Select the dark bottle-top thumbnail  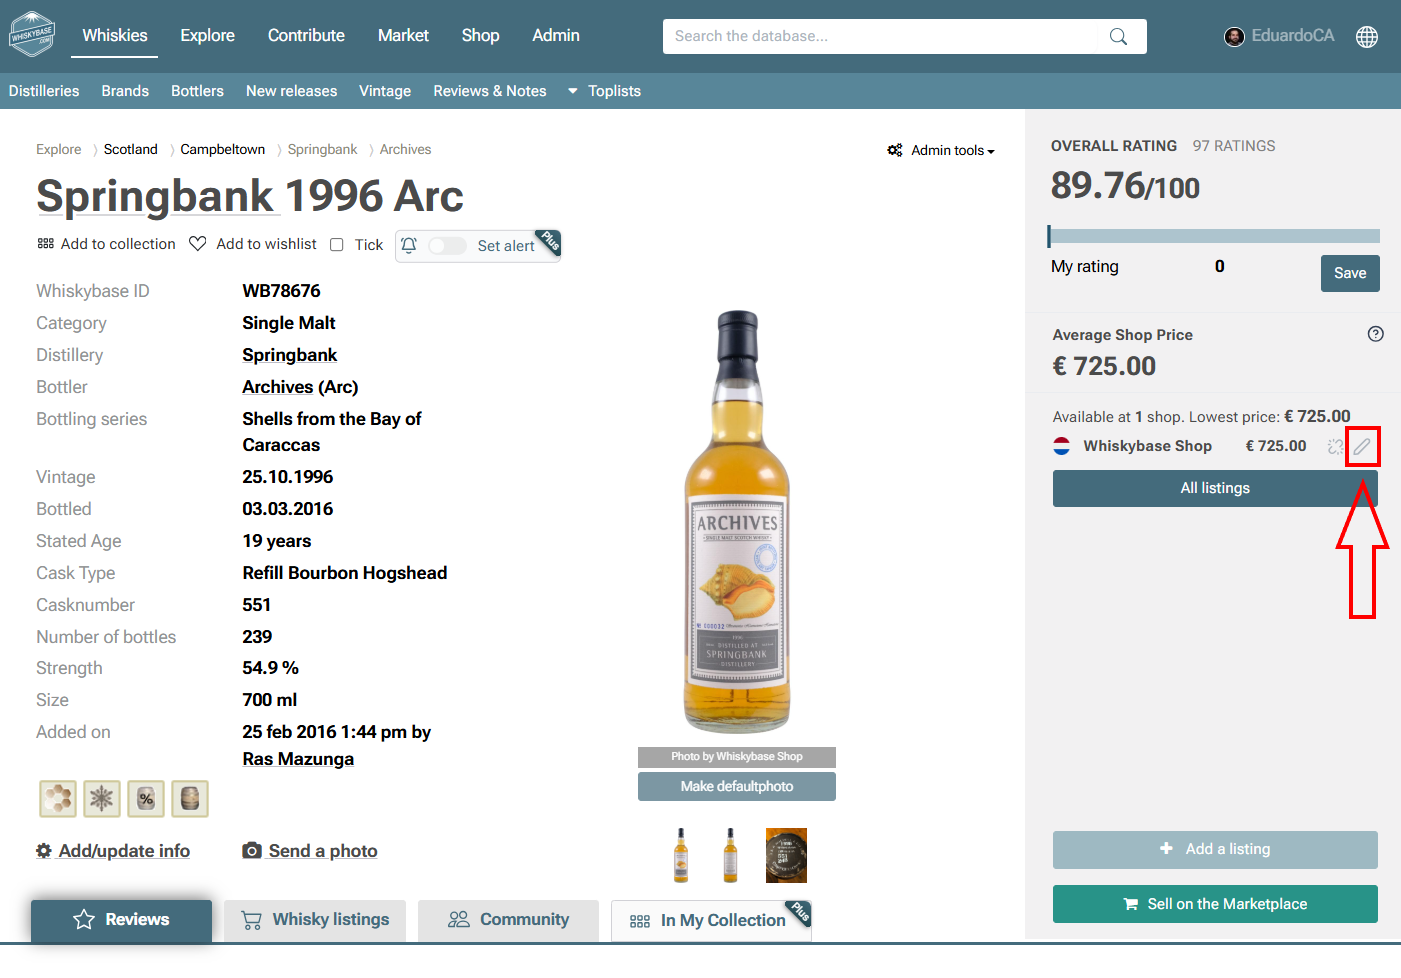[x=786, y=855]
